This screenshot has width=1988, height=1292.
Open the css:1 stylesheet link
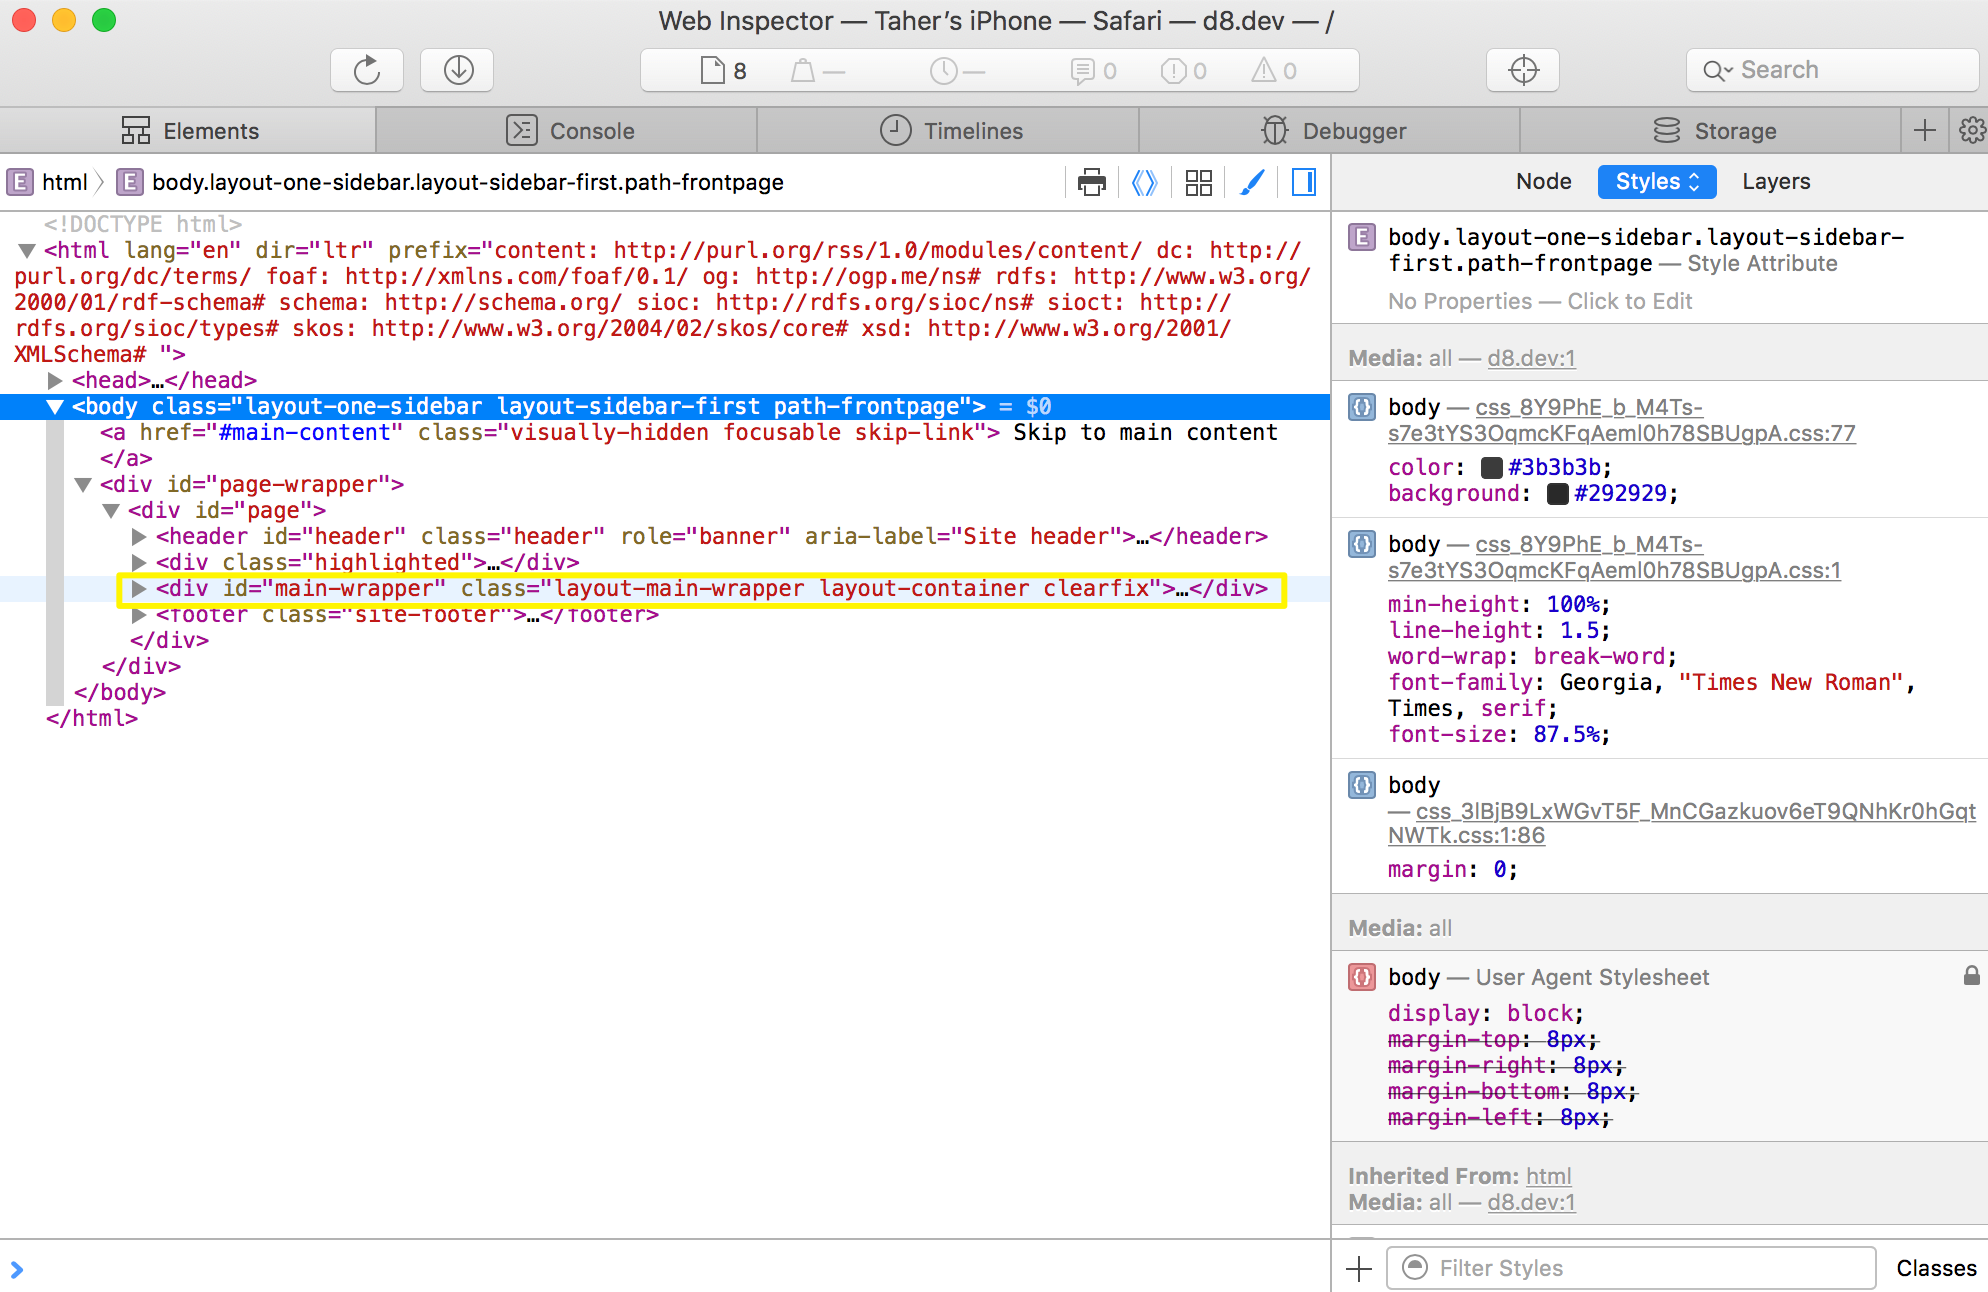coord(1614,557)
